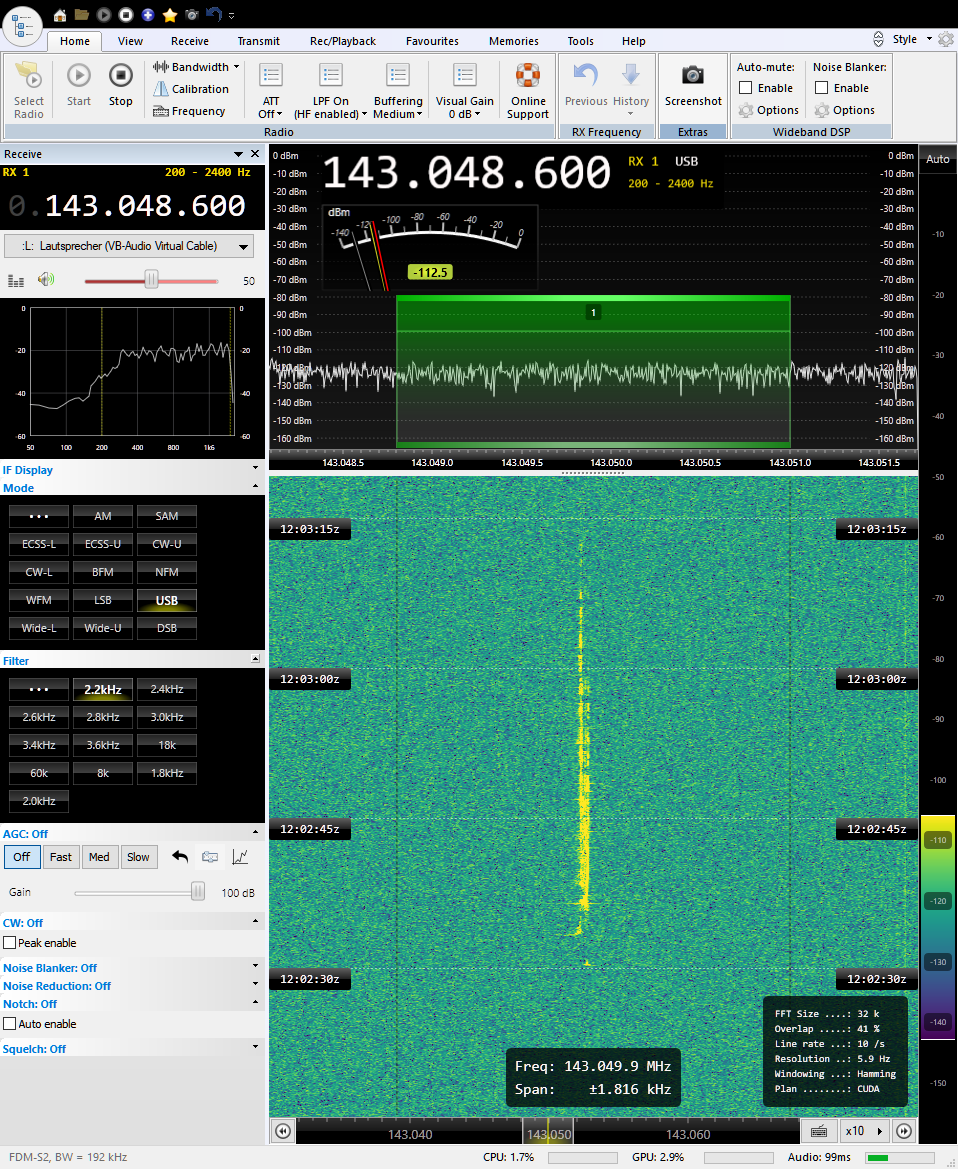Image resolution: width=958 pixels, height=1169 pixels.
Task: Open the Memories ribbon tab
Action: [514, 41]
